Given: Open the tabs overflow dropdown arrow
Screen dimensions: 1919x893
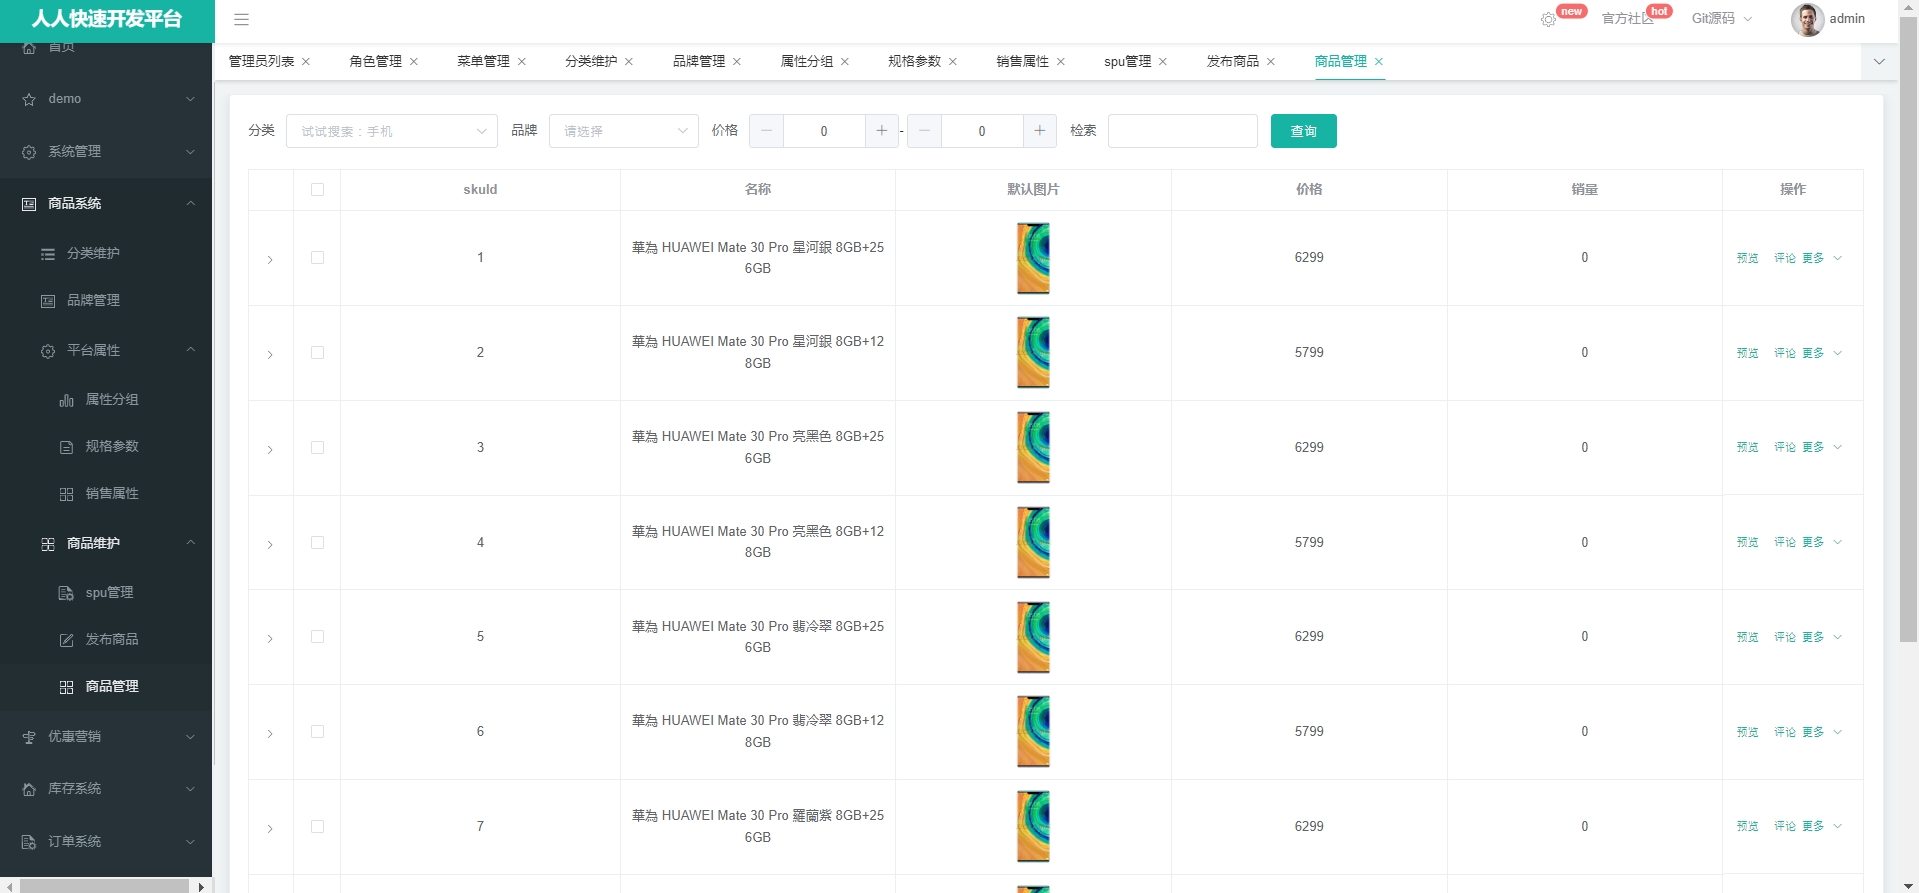Looking at the screenshot, I should 1879,62.
